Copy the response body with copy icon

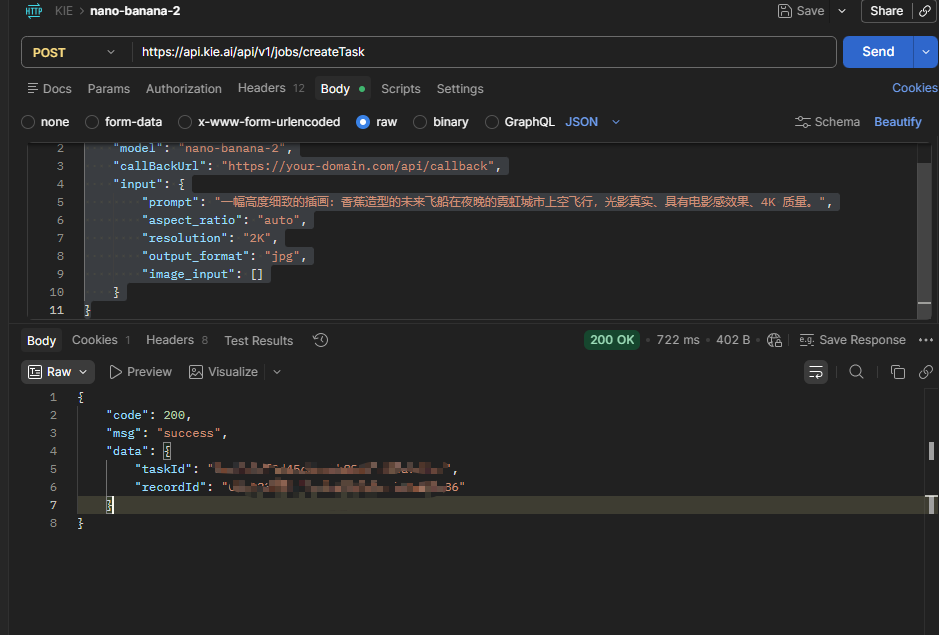point(897,372)
